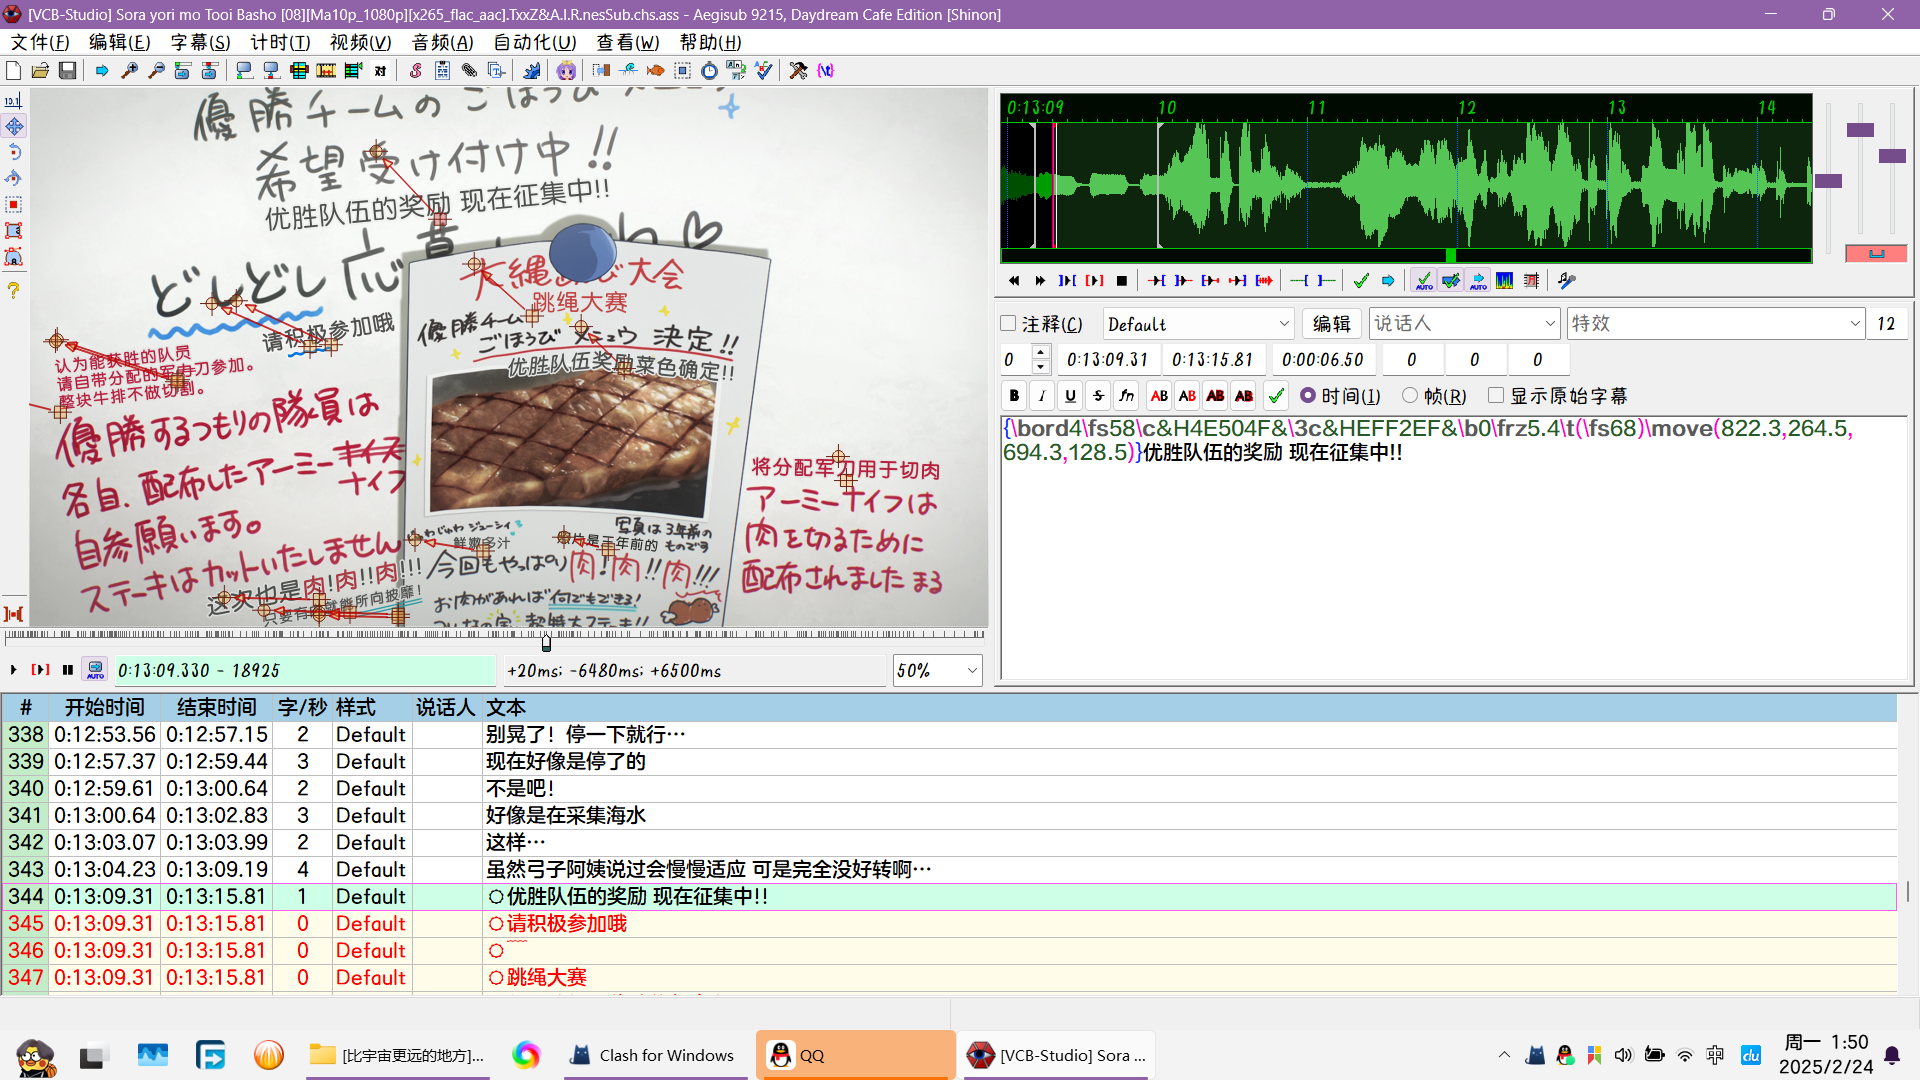
Task: Launch the spell checker icon
Action: click(764, 71)
